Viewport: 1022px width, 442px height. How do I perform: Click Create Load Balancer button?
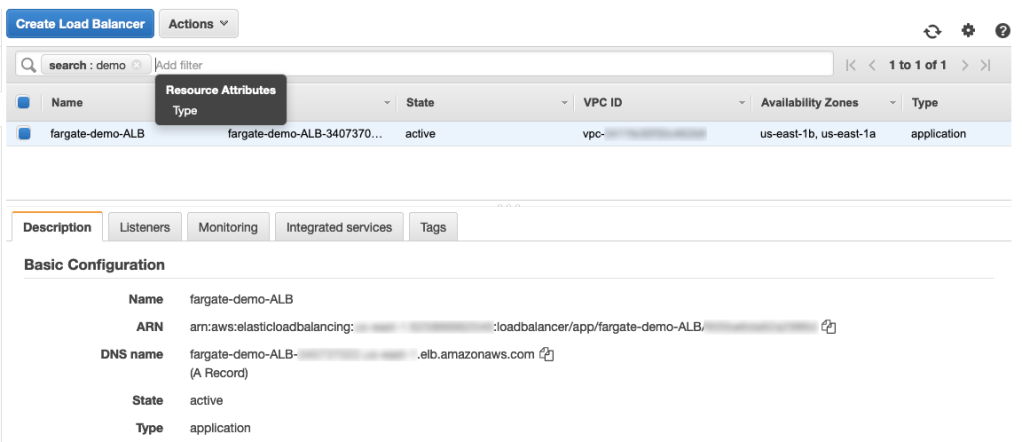point(79,23)
